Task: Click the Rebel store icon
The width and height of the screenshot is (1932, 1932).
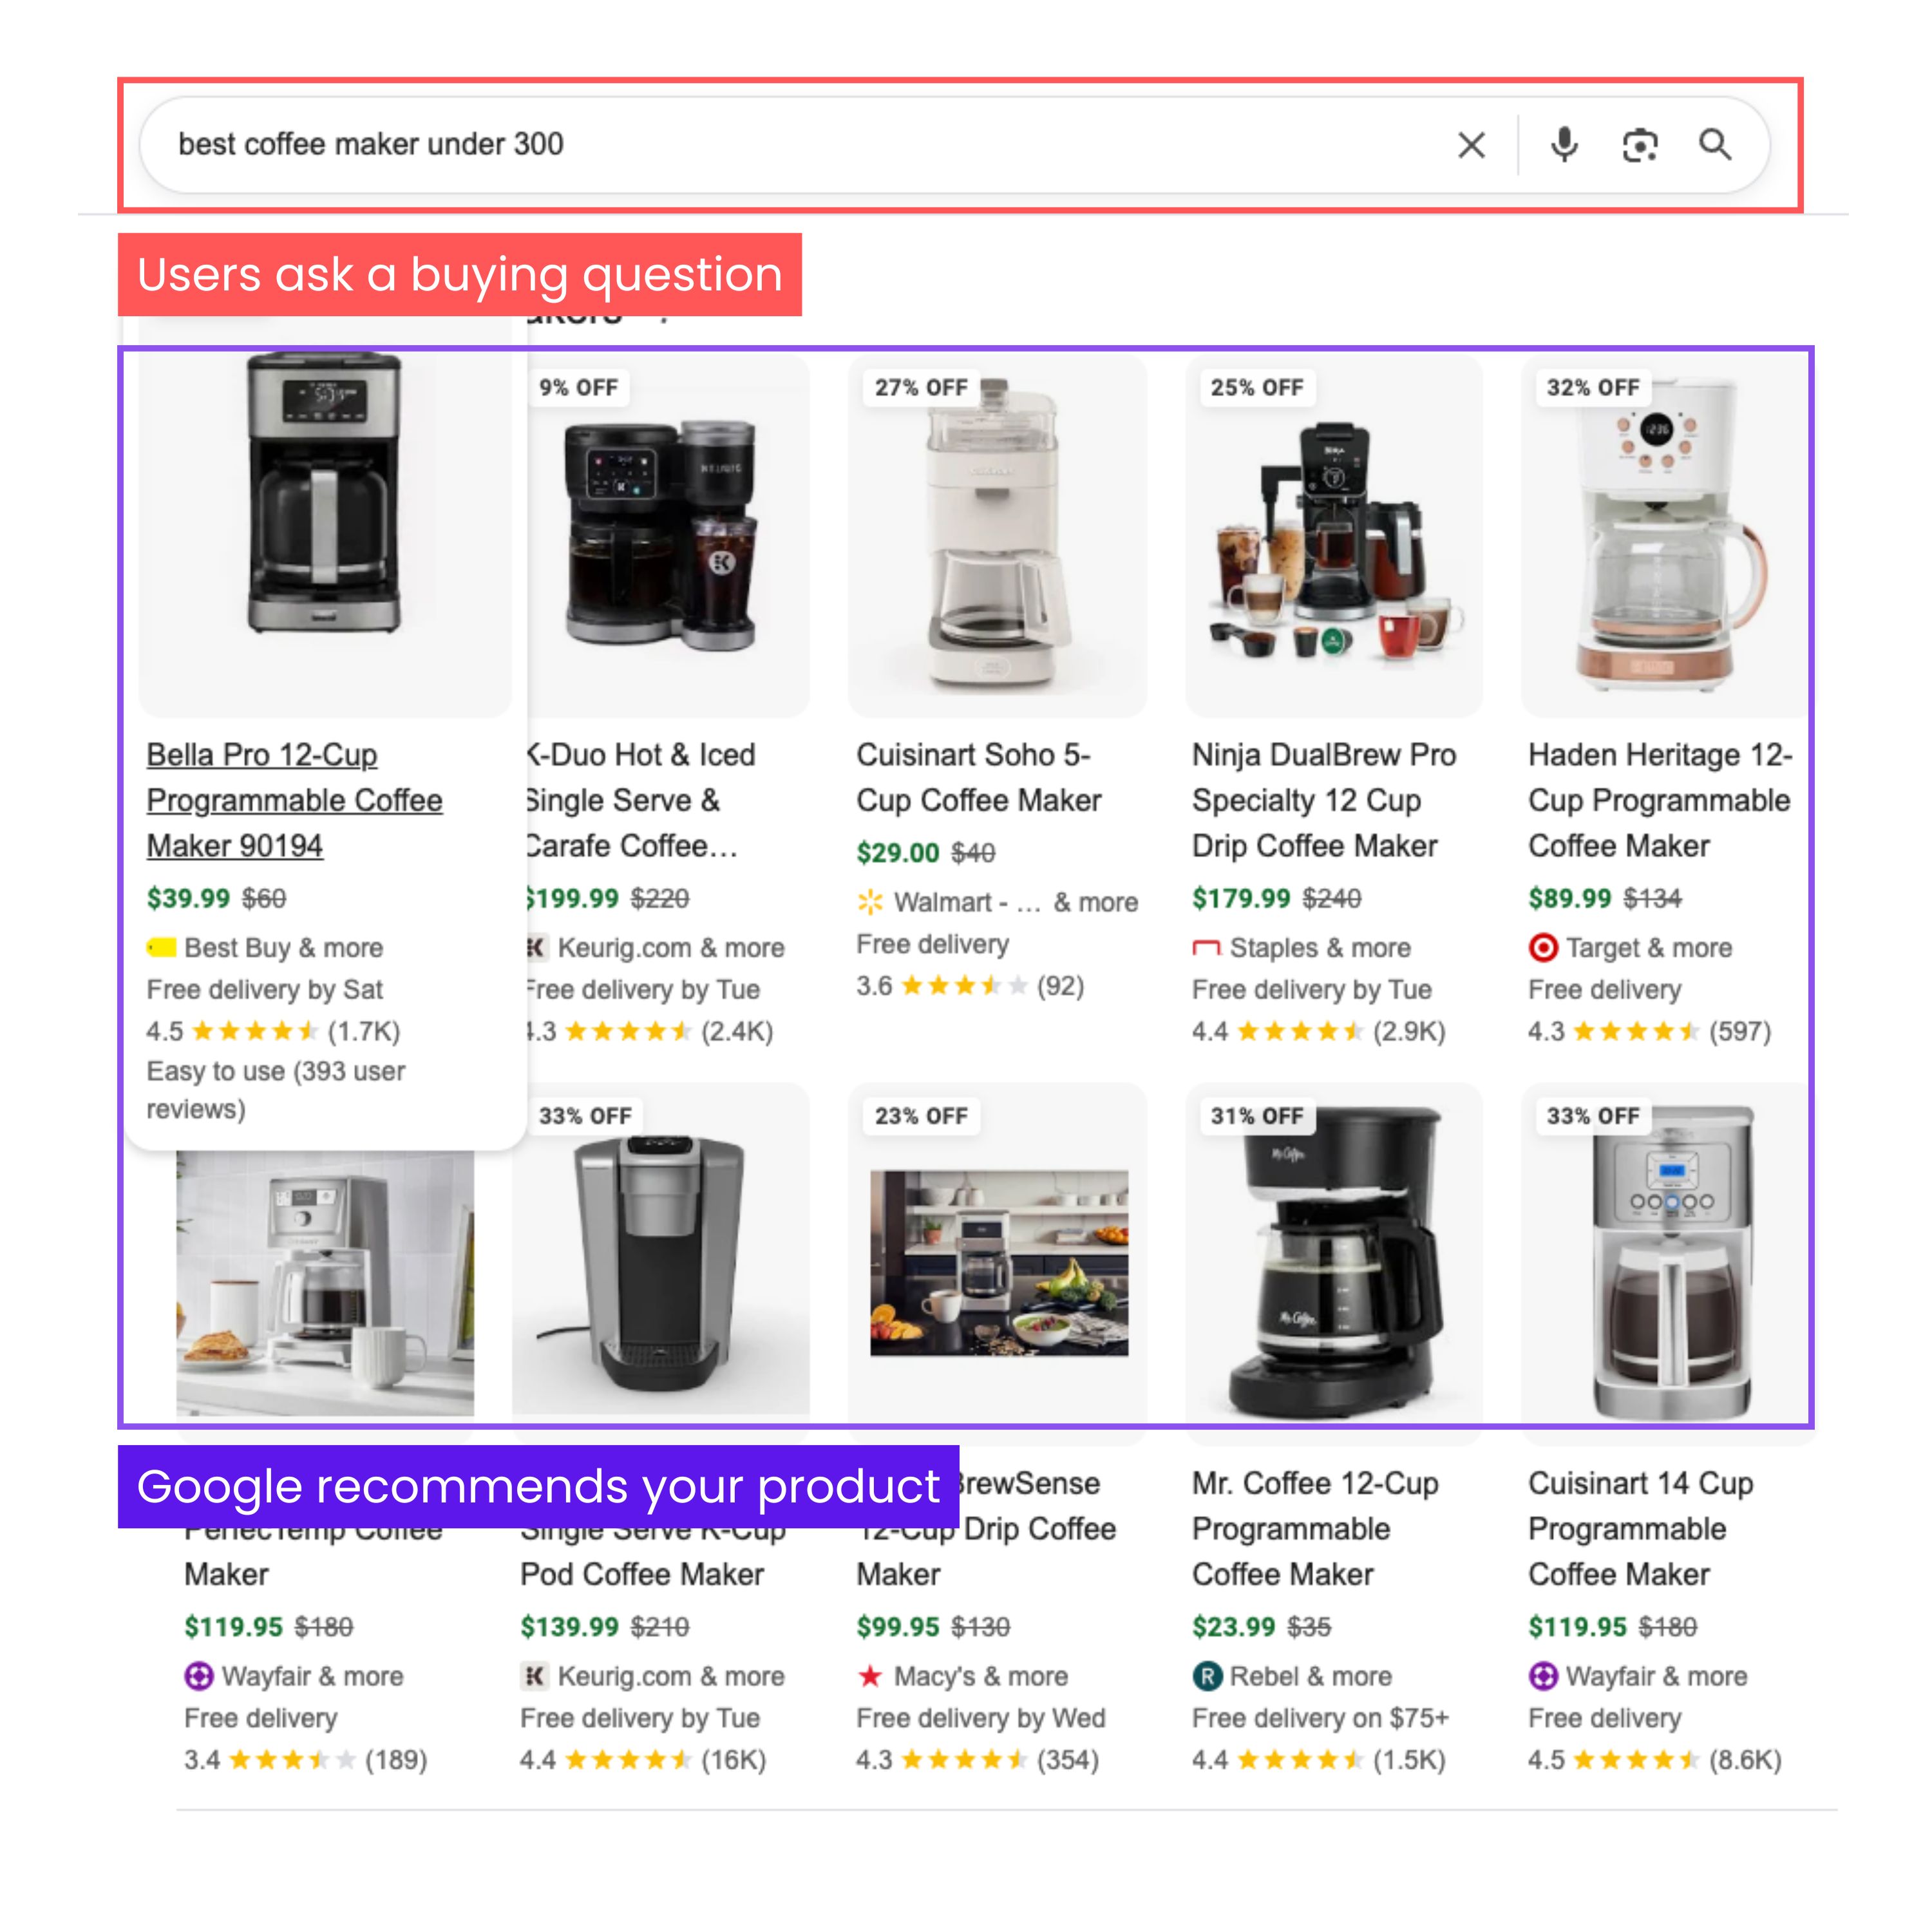Action: click(x=1207, y=1676)
